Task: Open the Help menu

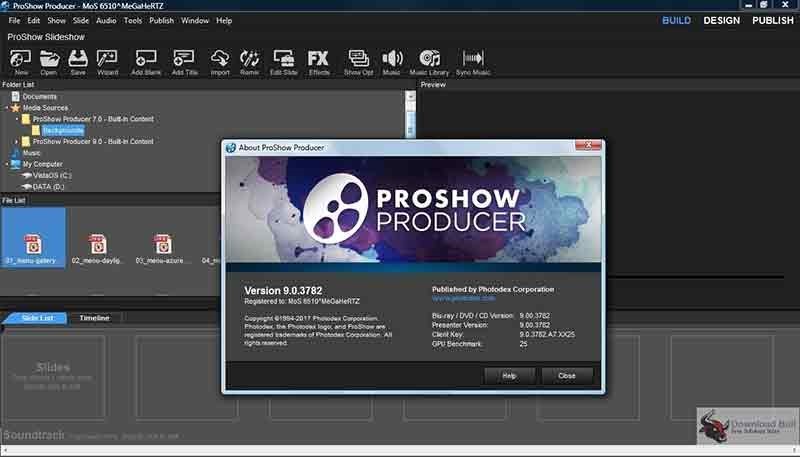Action: click(224, 20)
